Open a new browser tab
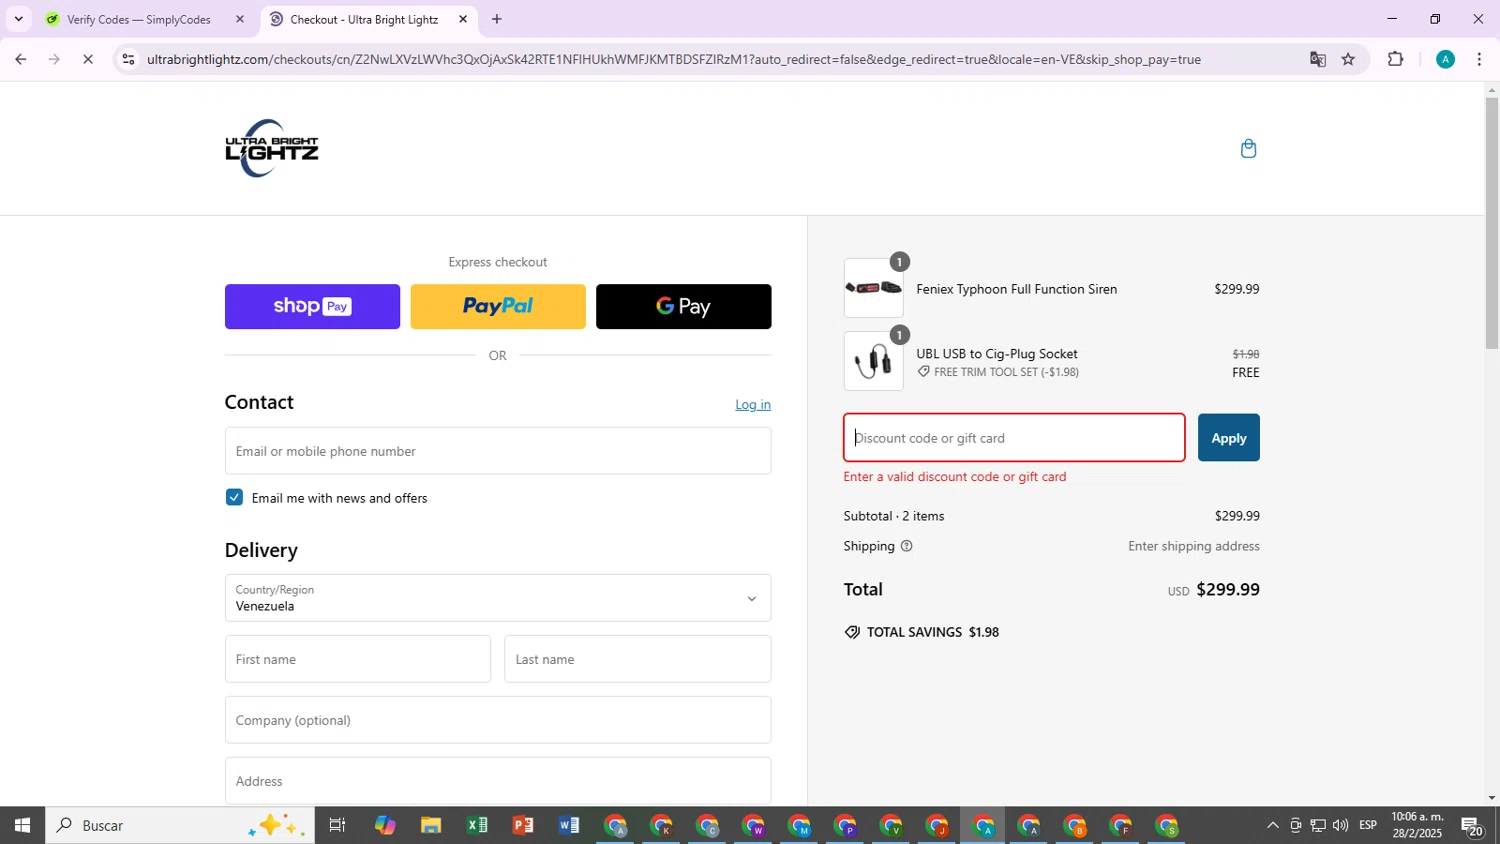 click(x=497, y=19)
